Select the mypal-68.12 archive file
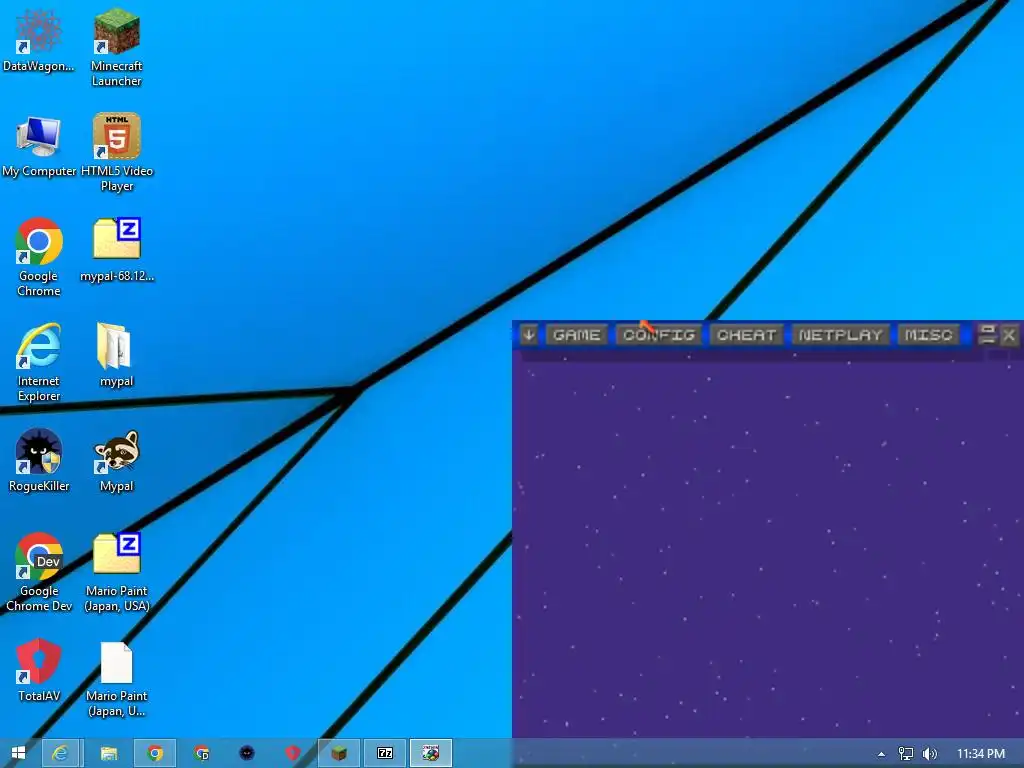This screenshot has width=1024, height=768. [117, 249]
